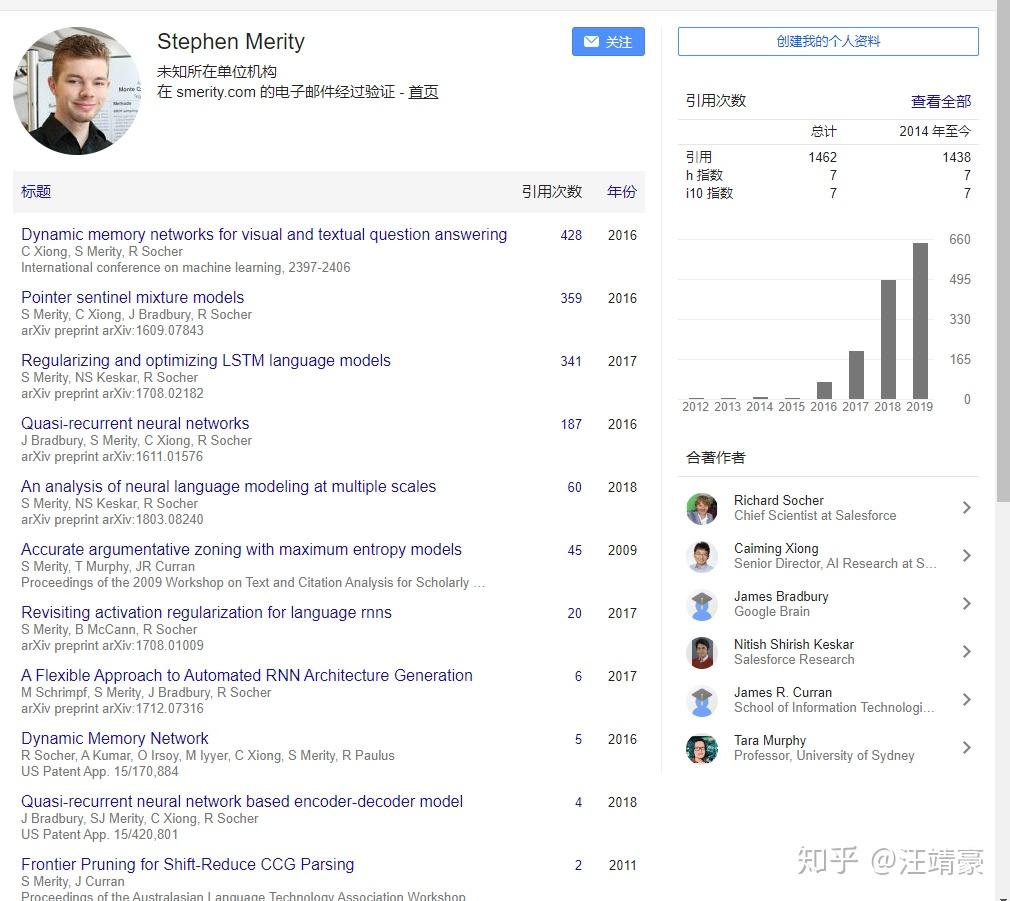This screenshot has height=901, width=1010.
Task: Open Pointer sentinel mixture models paper
Action: (x=133, y=298)
